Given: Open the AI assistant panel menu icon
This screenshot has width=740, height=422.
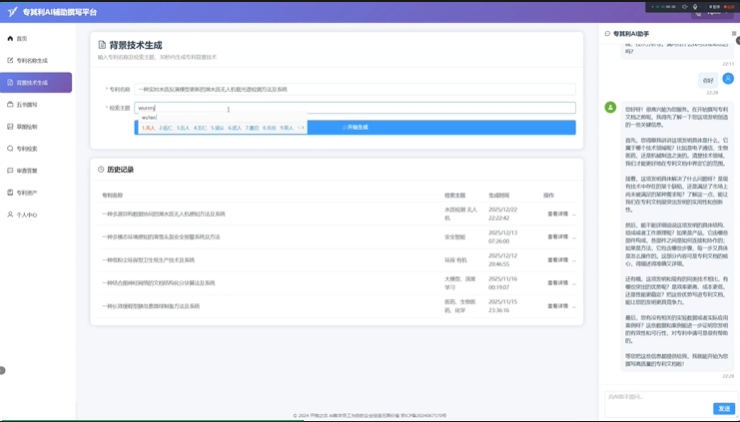Looking at the screenshot, I should (x=733, y=33).
